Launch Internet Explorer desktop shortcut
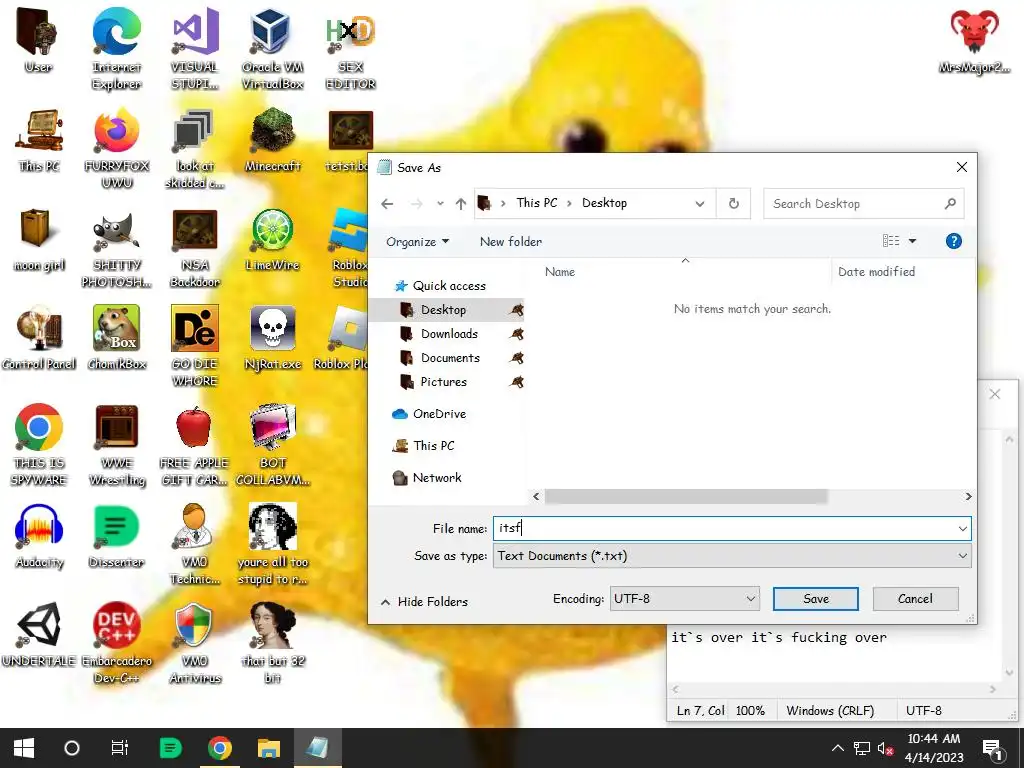Viewport: 1024px width, 768px height. coord(116,49)
